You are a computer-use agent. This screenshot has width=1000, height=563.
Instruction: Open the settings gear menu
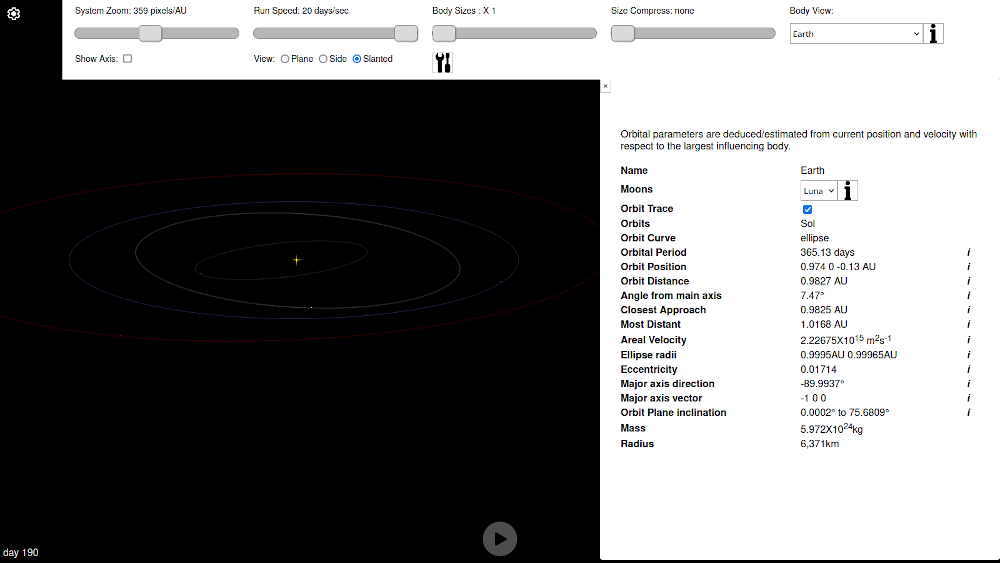point(13,13)
